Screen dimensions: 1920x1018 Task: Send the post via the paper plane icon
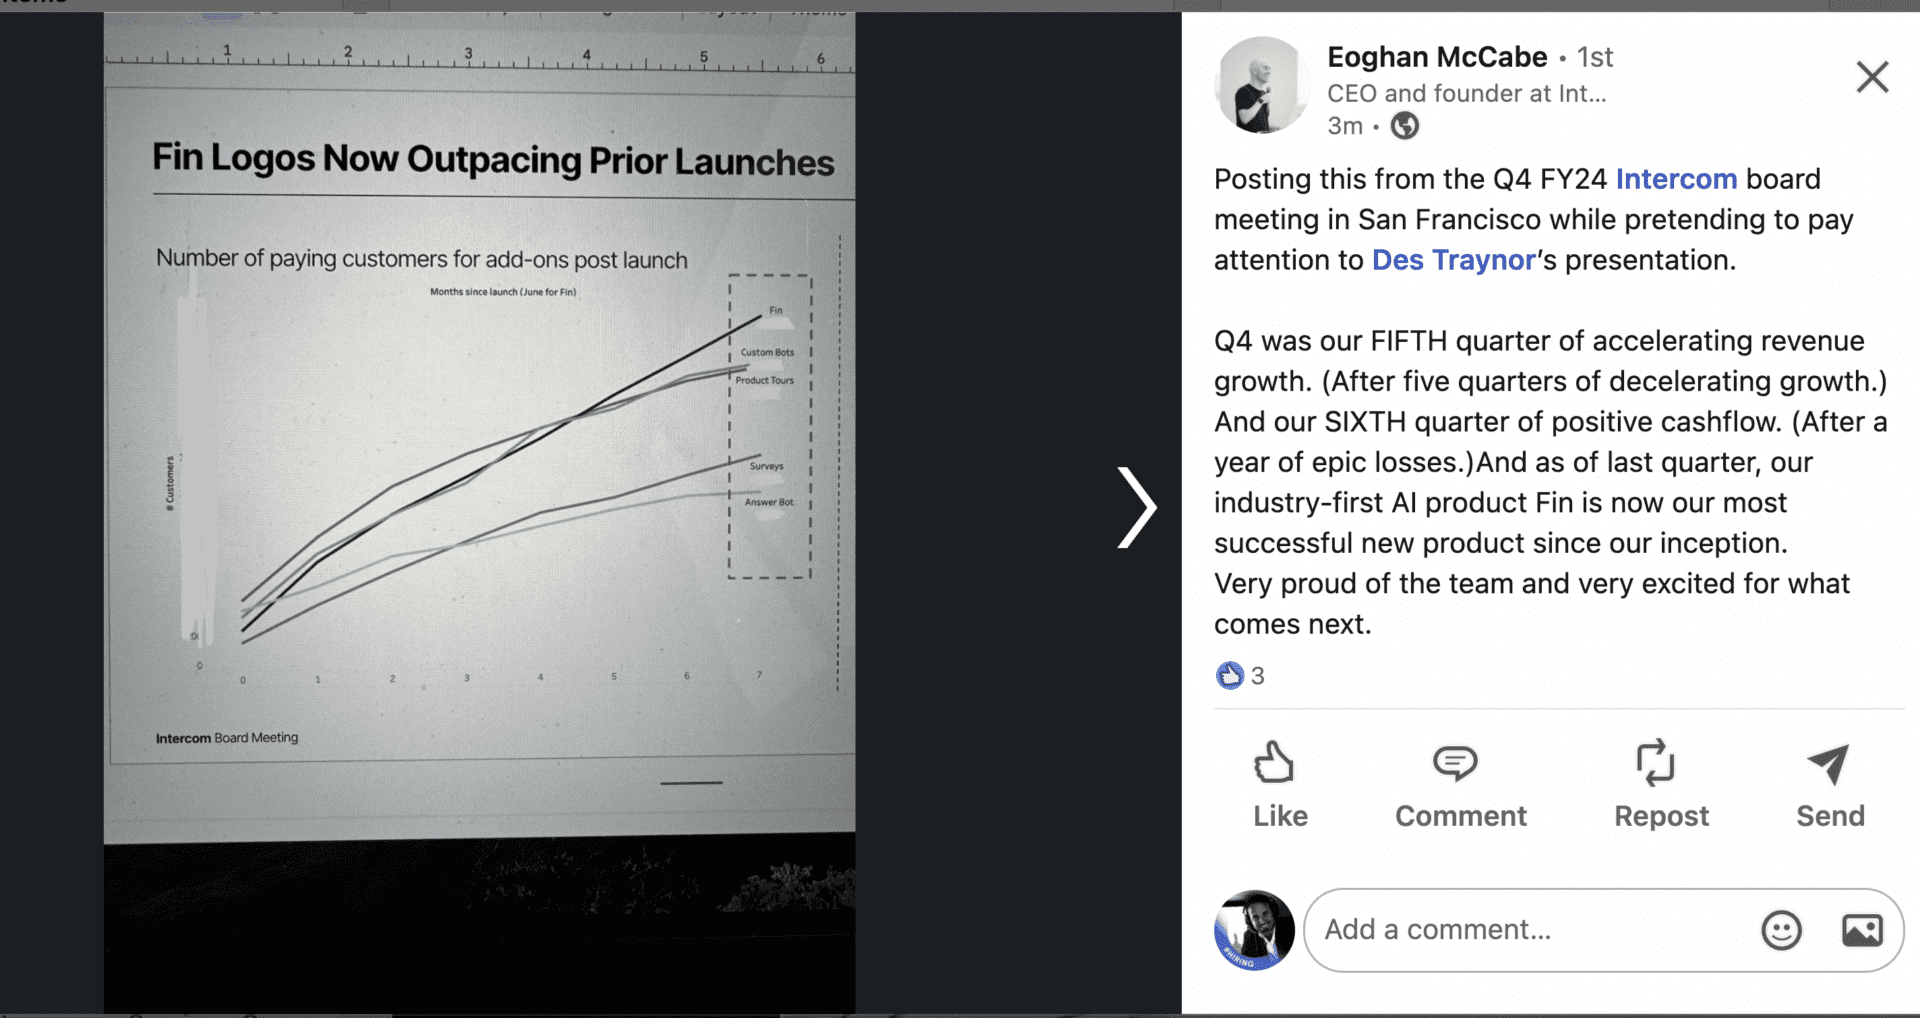1829,785
